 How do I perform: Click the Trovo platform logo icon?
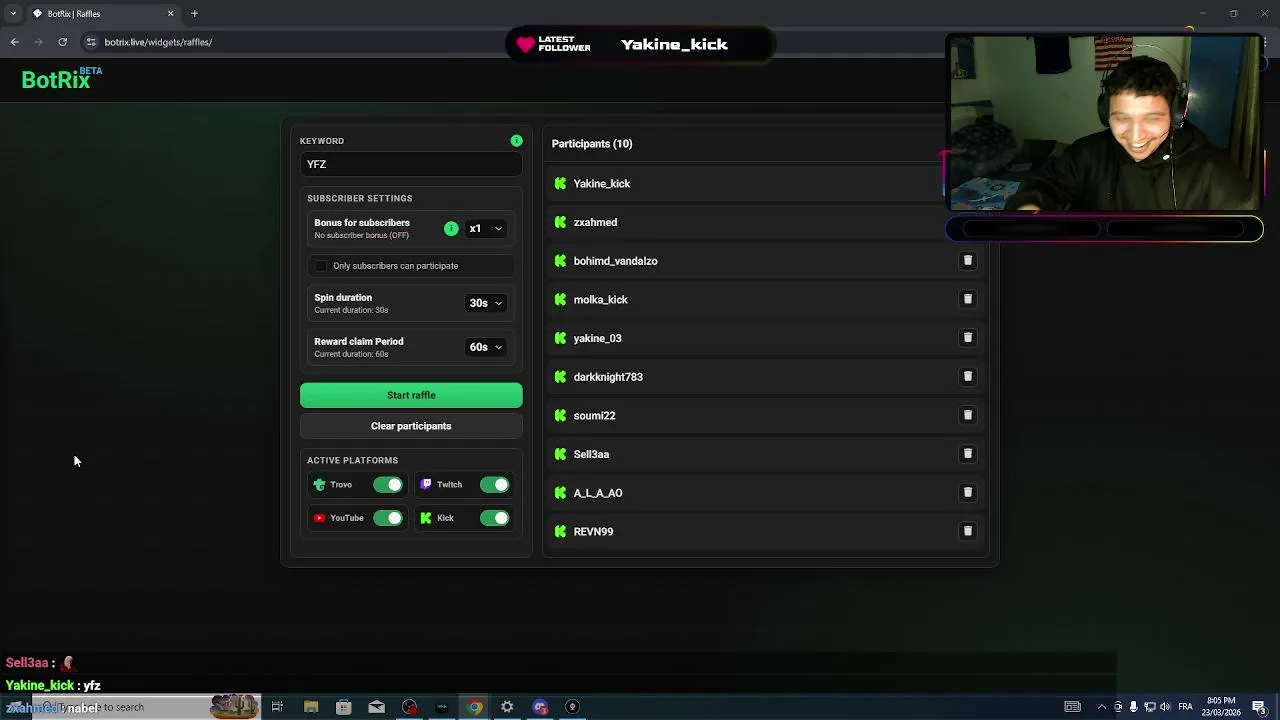click(320, 485)
